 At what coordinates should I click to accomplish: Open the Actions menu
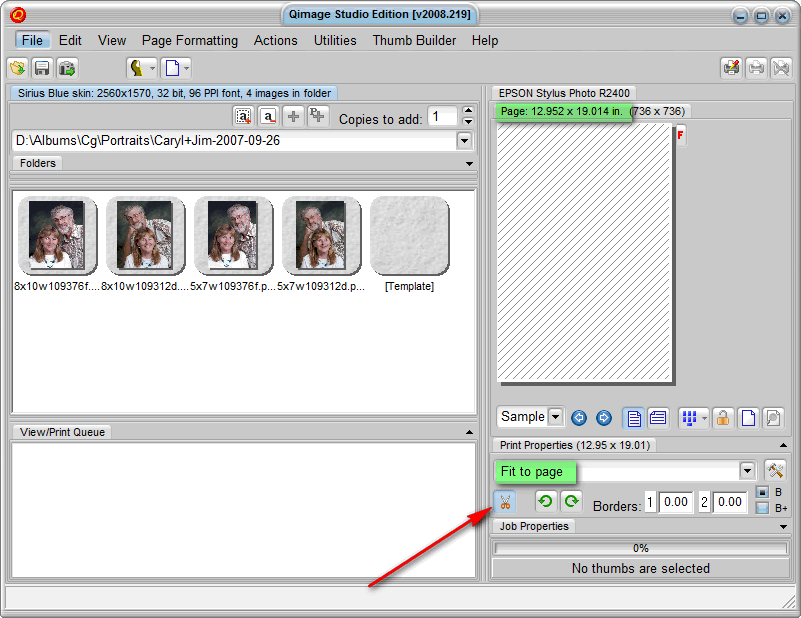pos(276,40)
